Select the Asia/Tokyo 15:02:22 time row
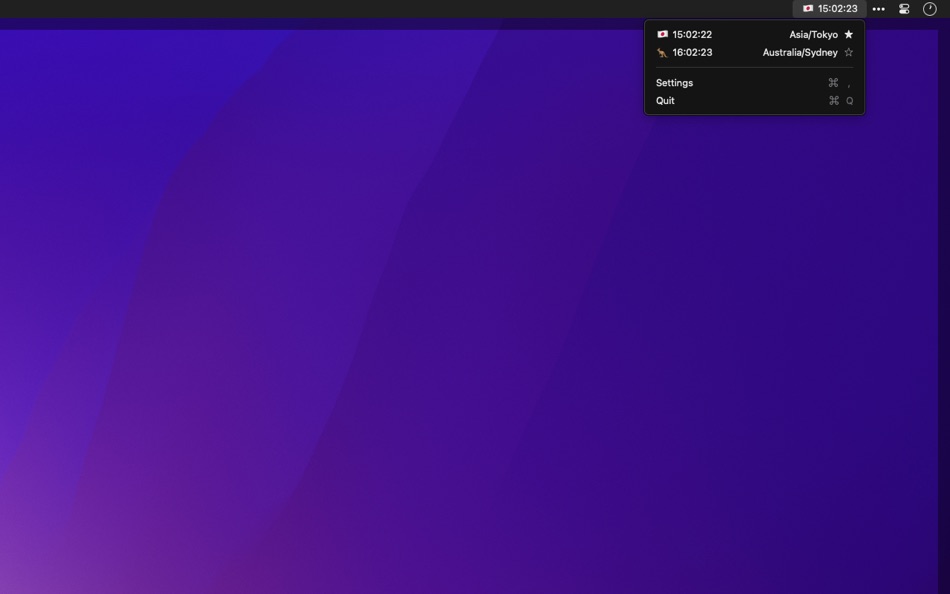The width and height of the screenshot is (950, 594). point(754,35)
